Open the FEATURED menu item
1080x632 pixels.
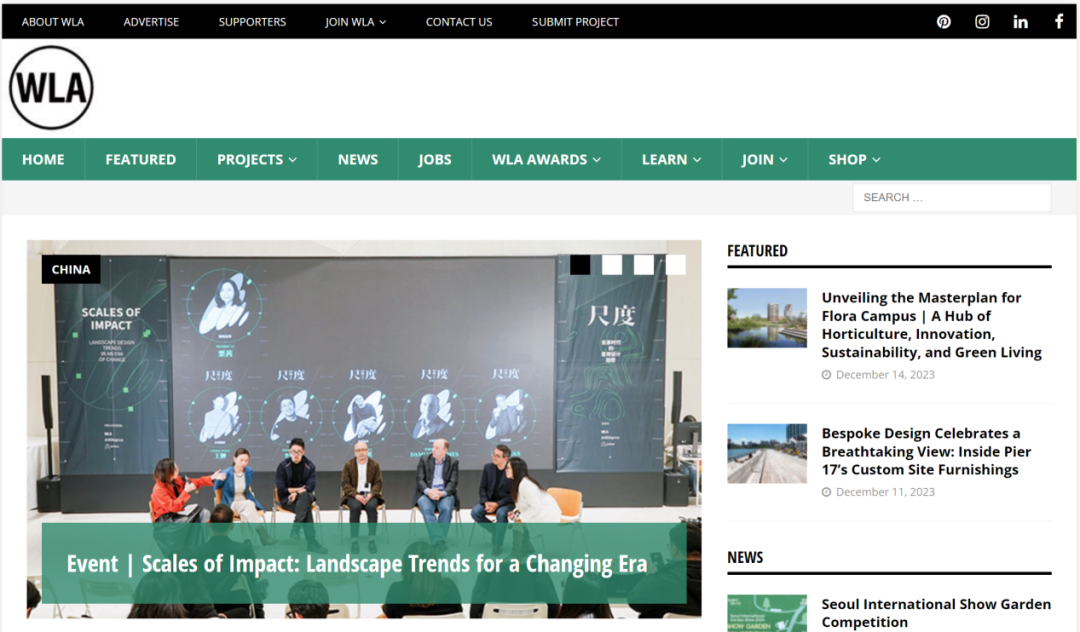141,160
